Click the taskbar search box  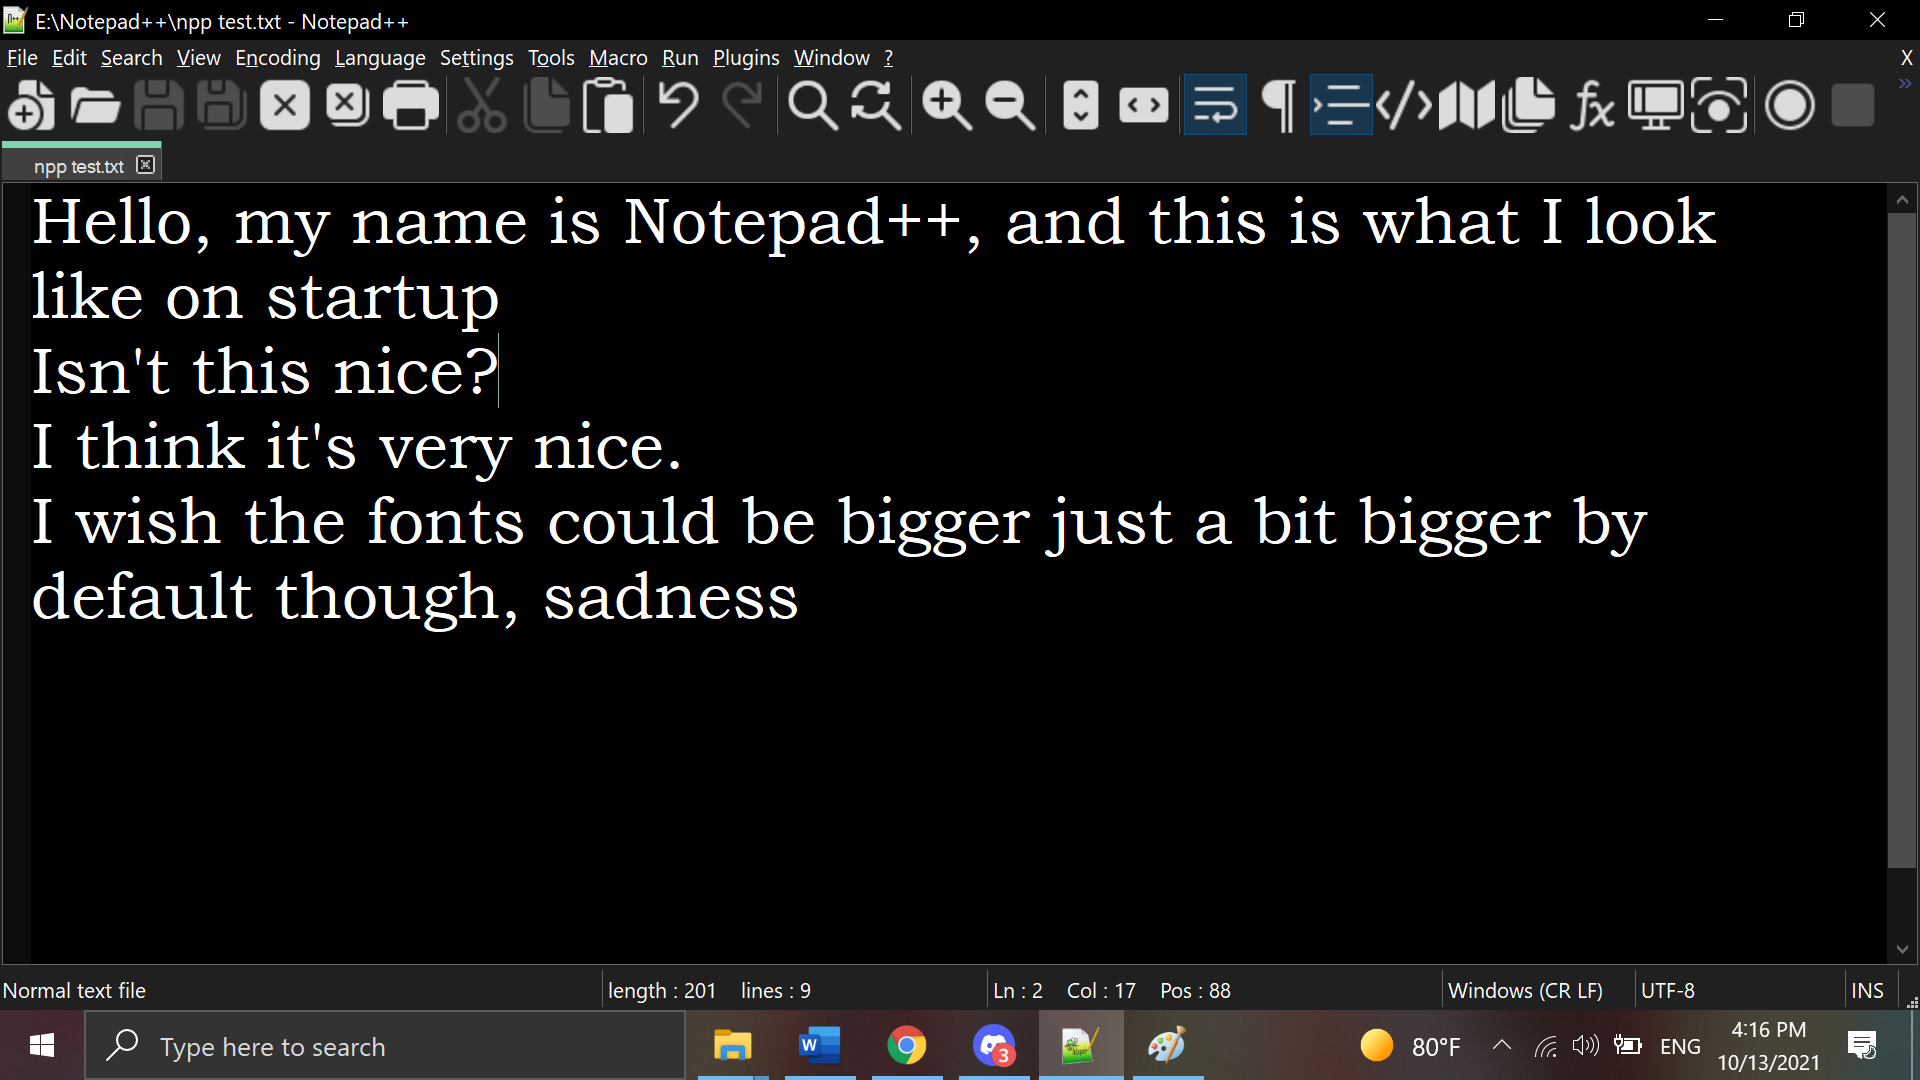click(385, 1046)
